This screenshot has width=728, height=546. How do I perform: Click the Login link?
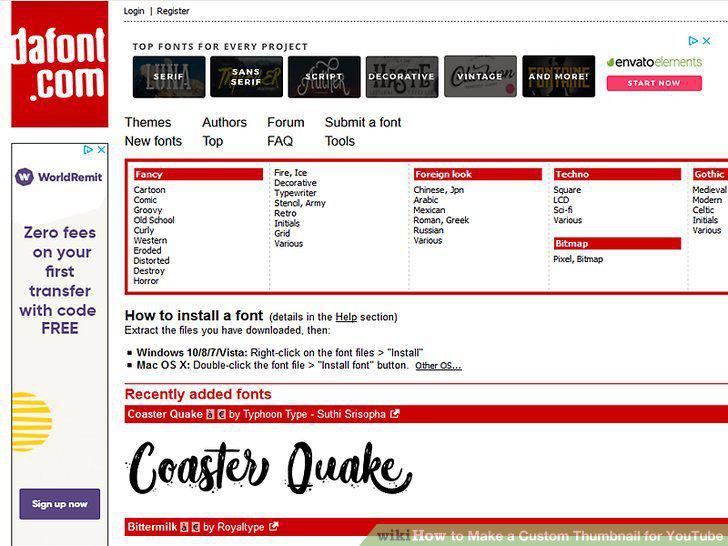coord(134,11)
